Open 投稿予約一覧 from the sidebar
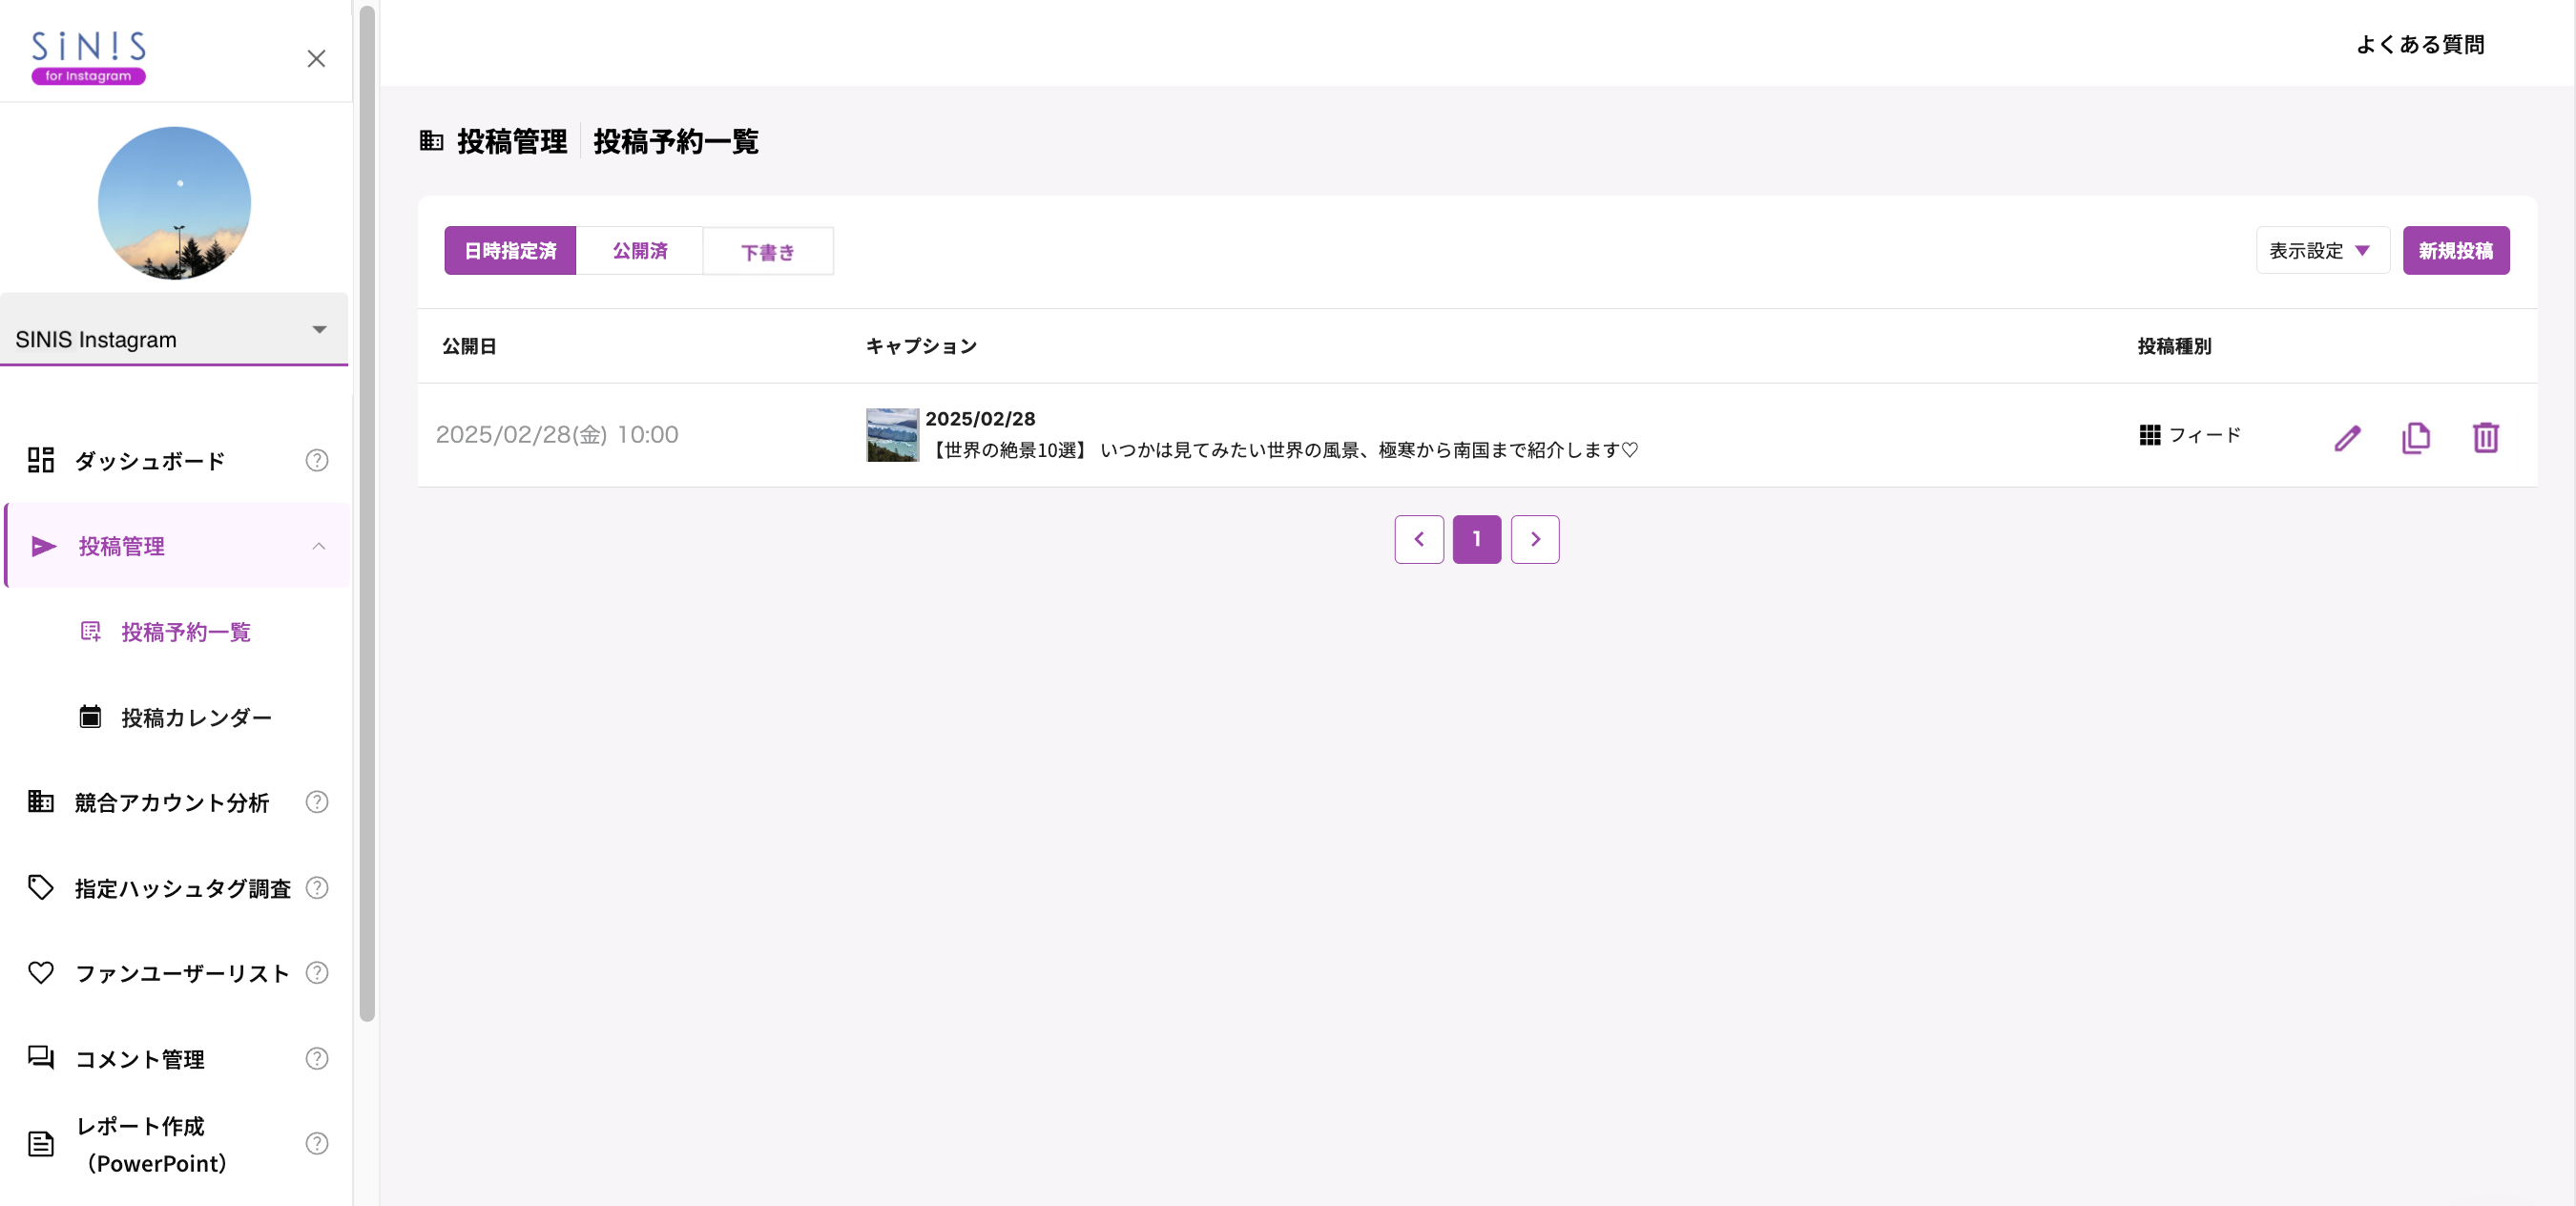The width and height of the screenshot is (2576, 1206). 186,632
